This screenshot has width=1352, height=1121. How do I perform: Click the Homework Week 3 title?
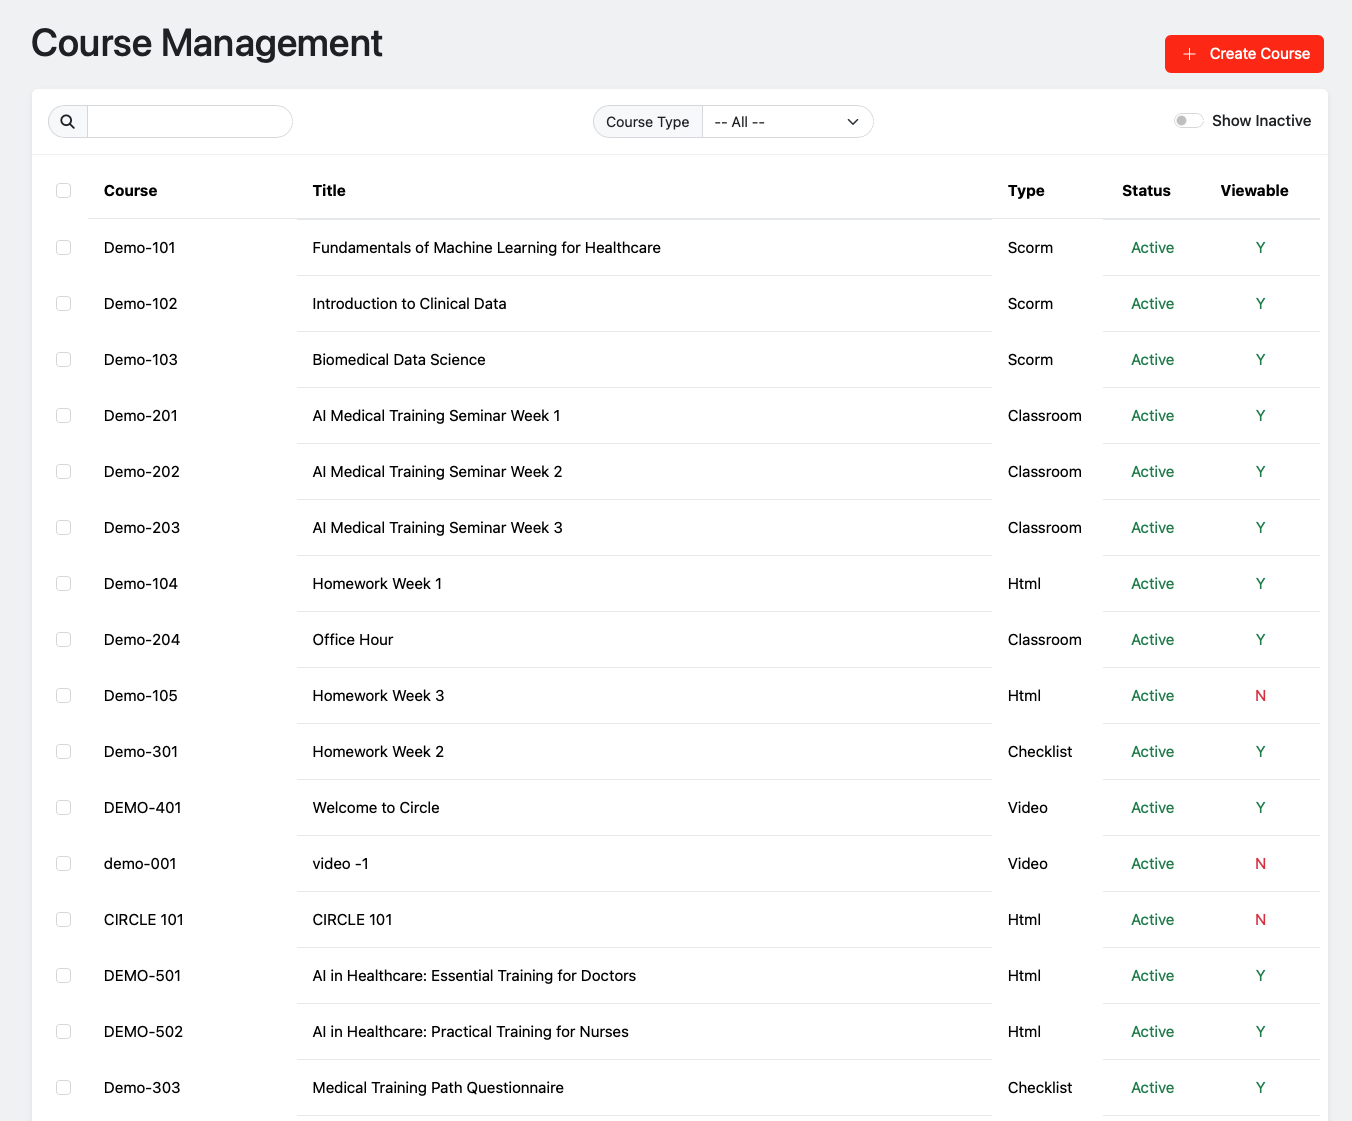tap(378, 696)
